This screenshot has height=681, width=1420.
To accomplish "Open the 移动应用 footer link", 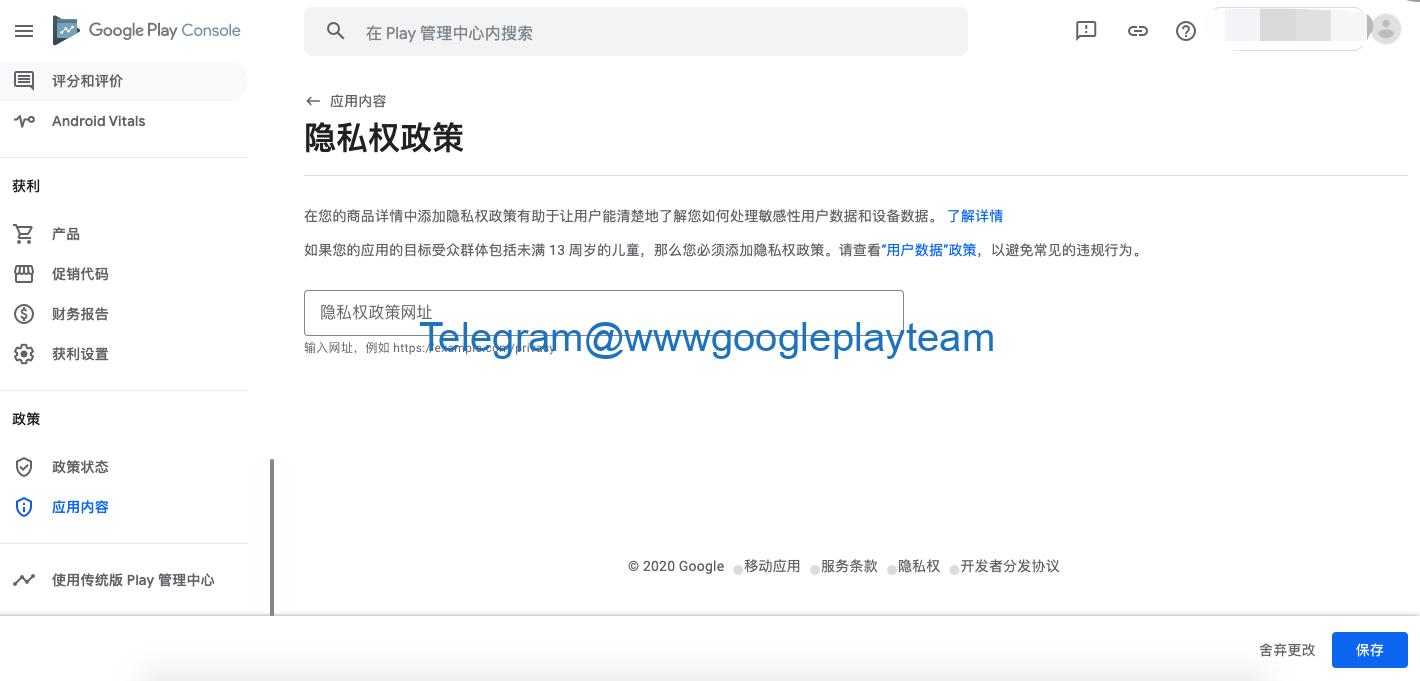I will point(772,566).
